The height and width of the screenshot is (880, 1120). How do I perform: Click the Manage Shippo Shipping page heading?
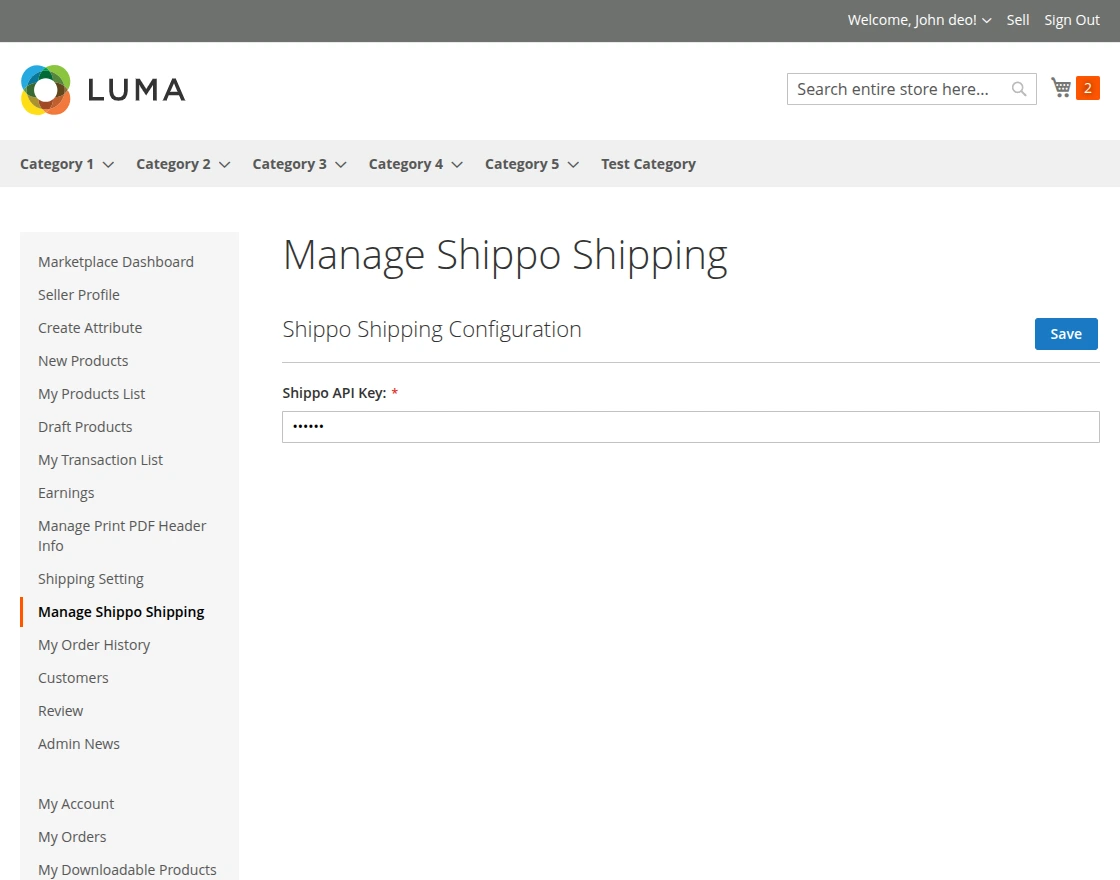click(x=505, y=256)
